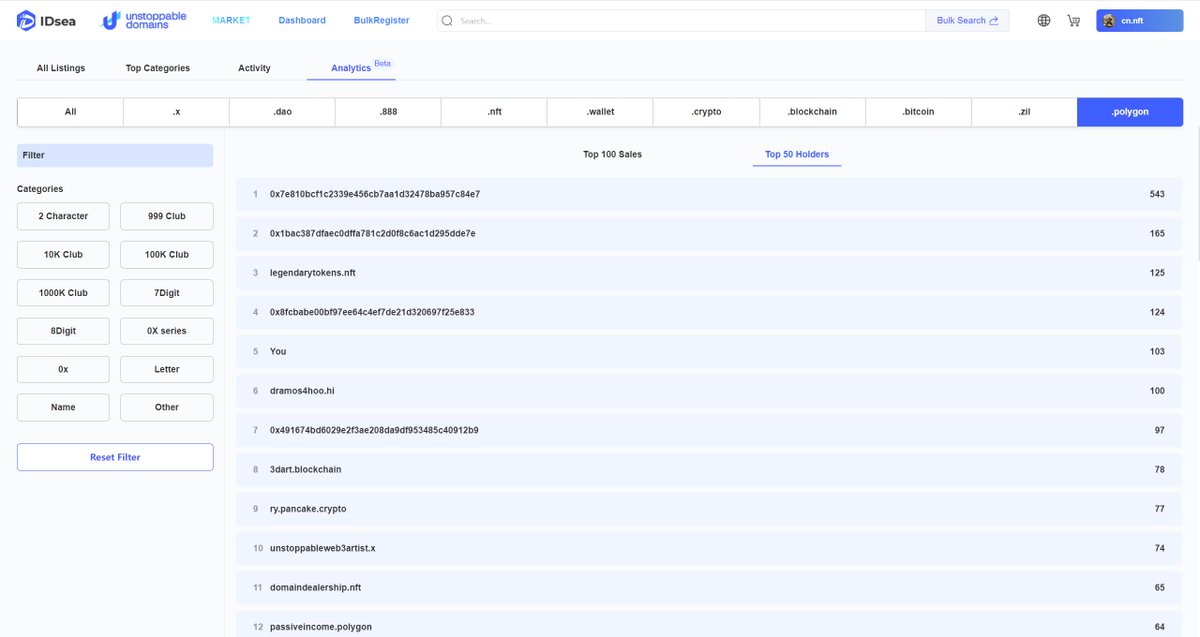Select the .polygon highlighted filter
Image resolution: width=1200 pixels, height=637 pixels.
[1129, 111]
